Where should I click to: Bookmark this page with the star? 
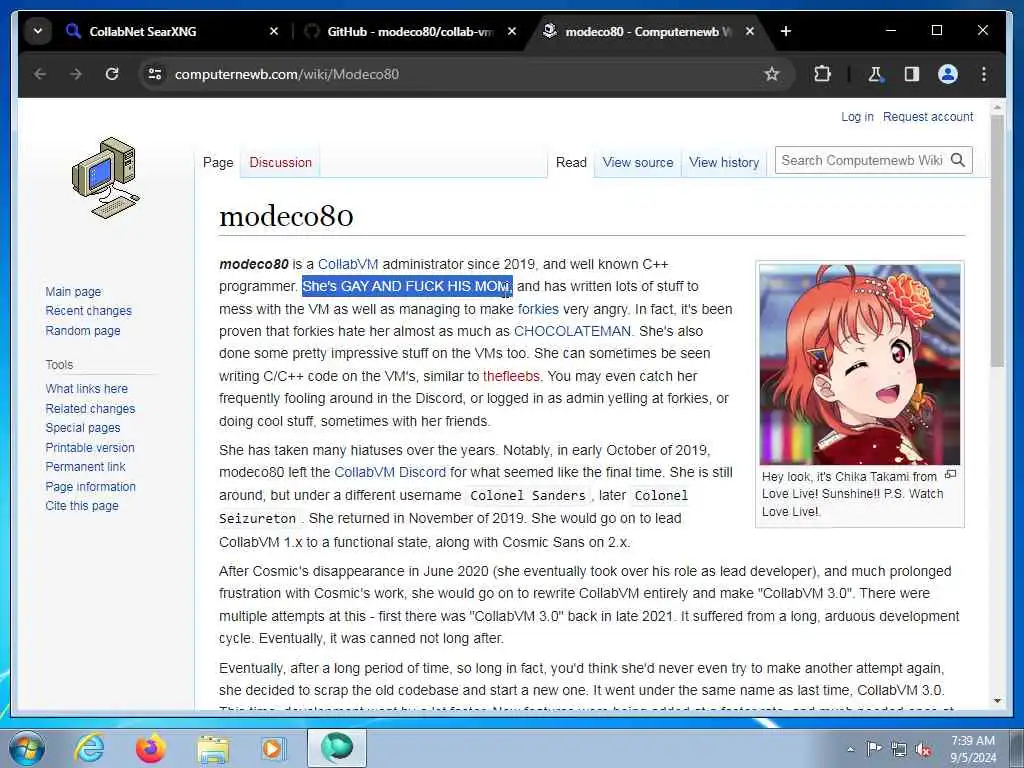coord(772,74)
